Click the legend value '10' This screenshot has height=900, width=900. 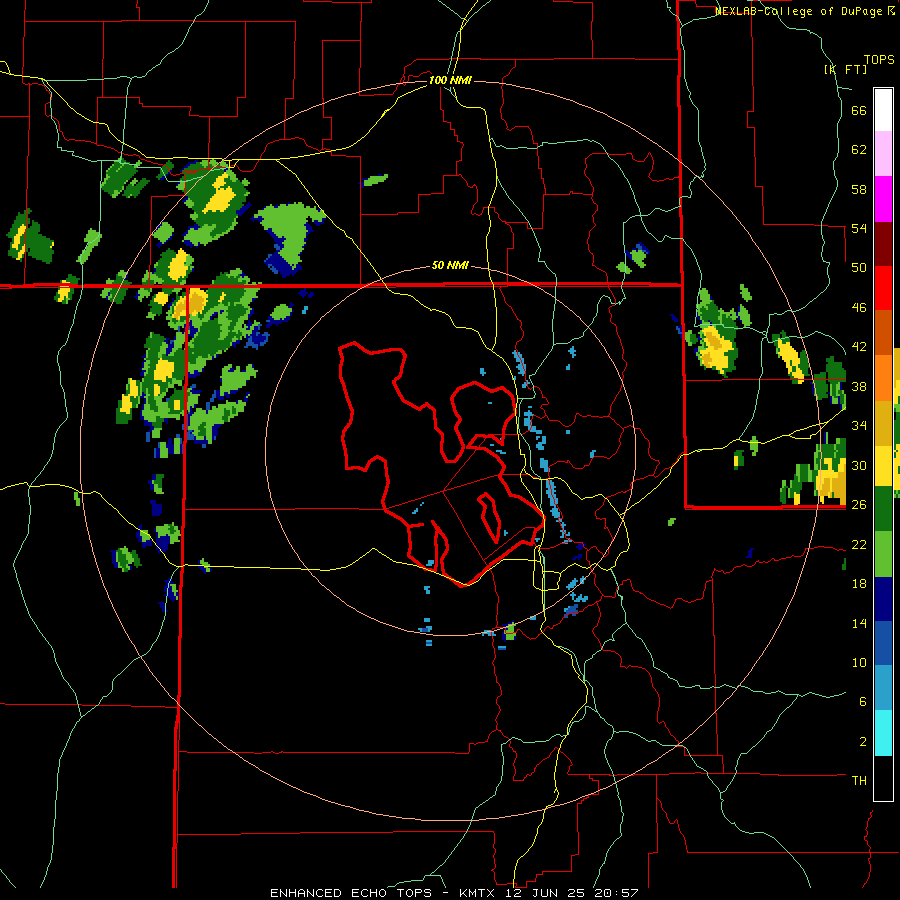859,662
